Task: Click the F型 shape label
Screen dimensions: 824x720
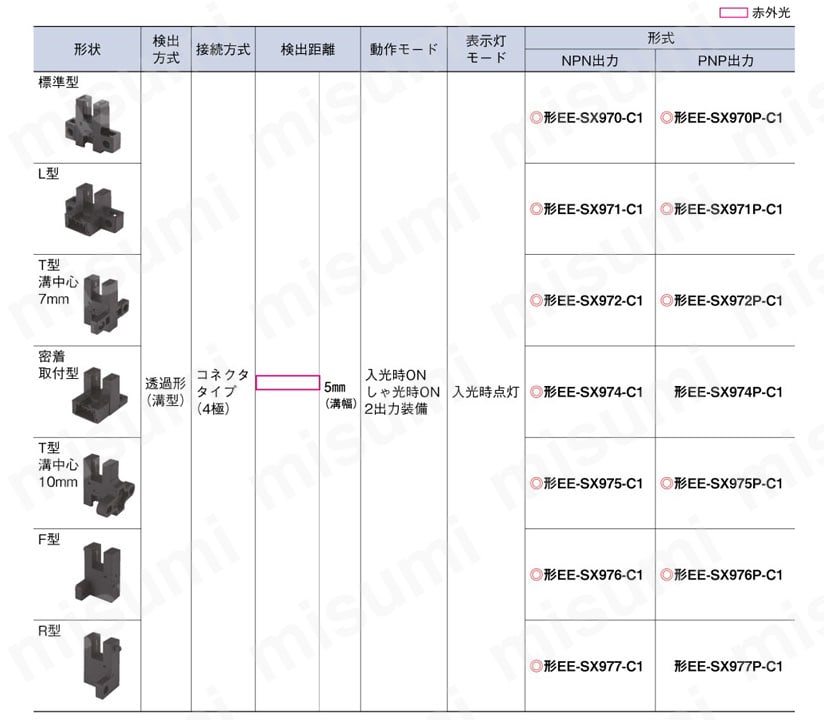Action: [x=49, y=540]
